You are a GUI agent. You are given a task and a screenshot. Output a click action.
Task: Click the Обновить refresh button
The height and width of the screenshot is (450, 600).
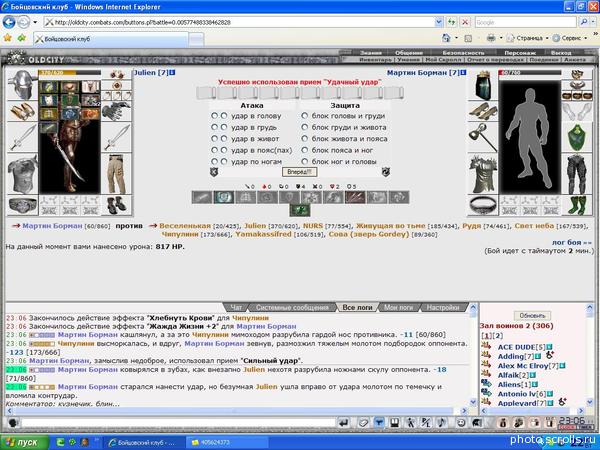pyautogui.click(x=532, y=316)
